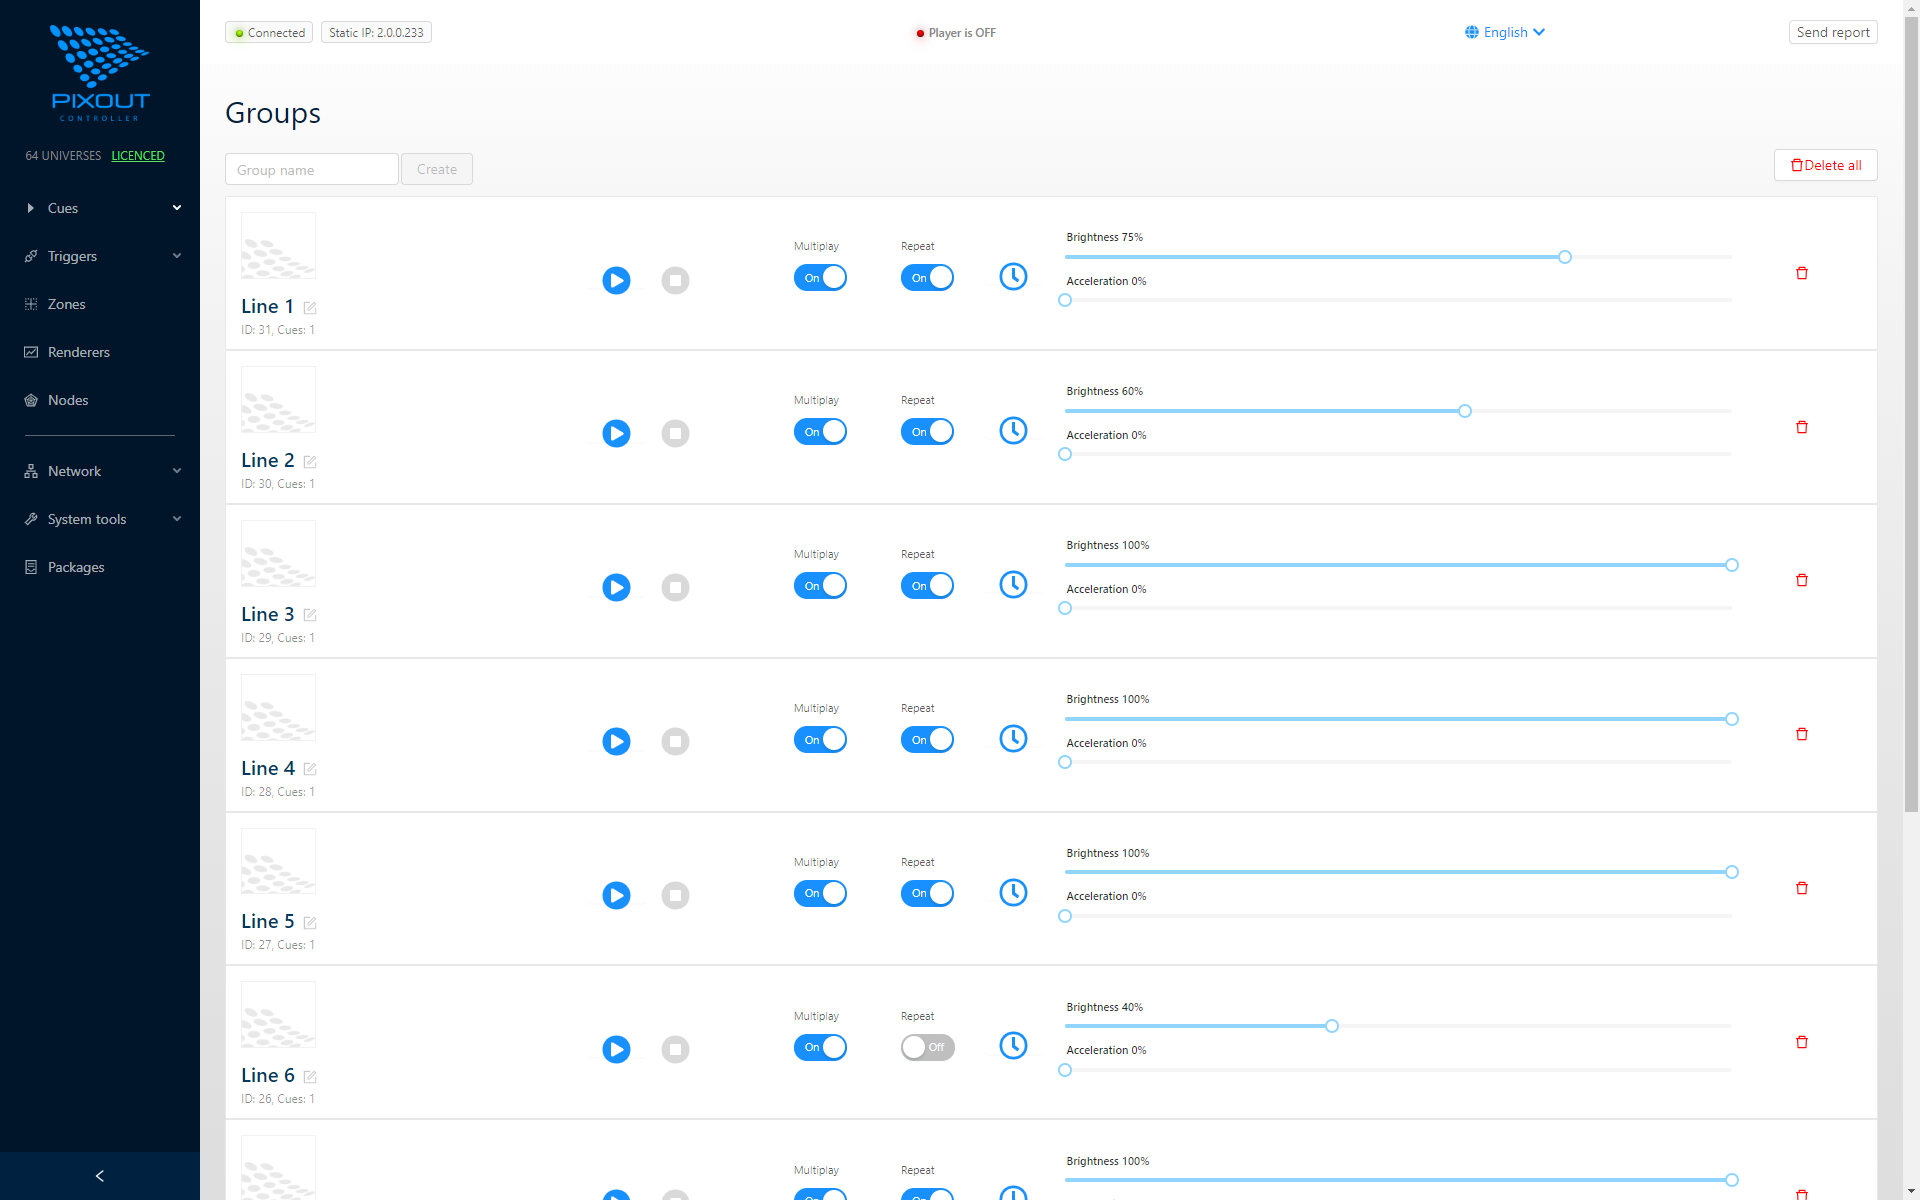1920x1200 pixels.
Task: Open the Packages section
Action: pyautogui.click(x=75, y=567)
